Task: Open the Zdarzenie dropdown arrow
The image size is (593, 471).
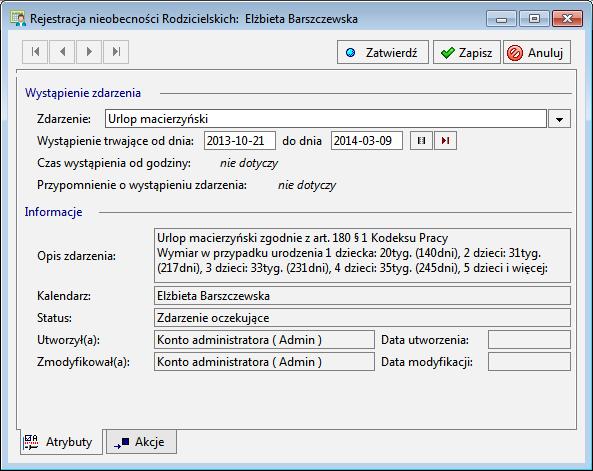Action: [559, 119]
